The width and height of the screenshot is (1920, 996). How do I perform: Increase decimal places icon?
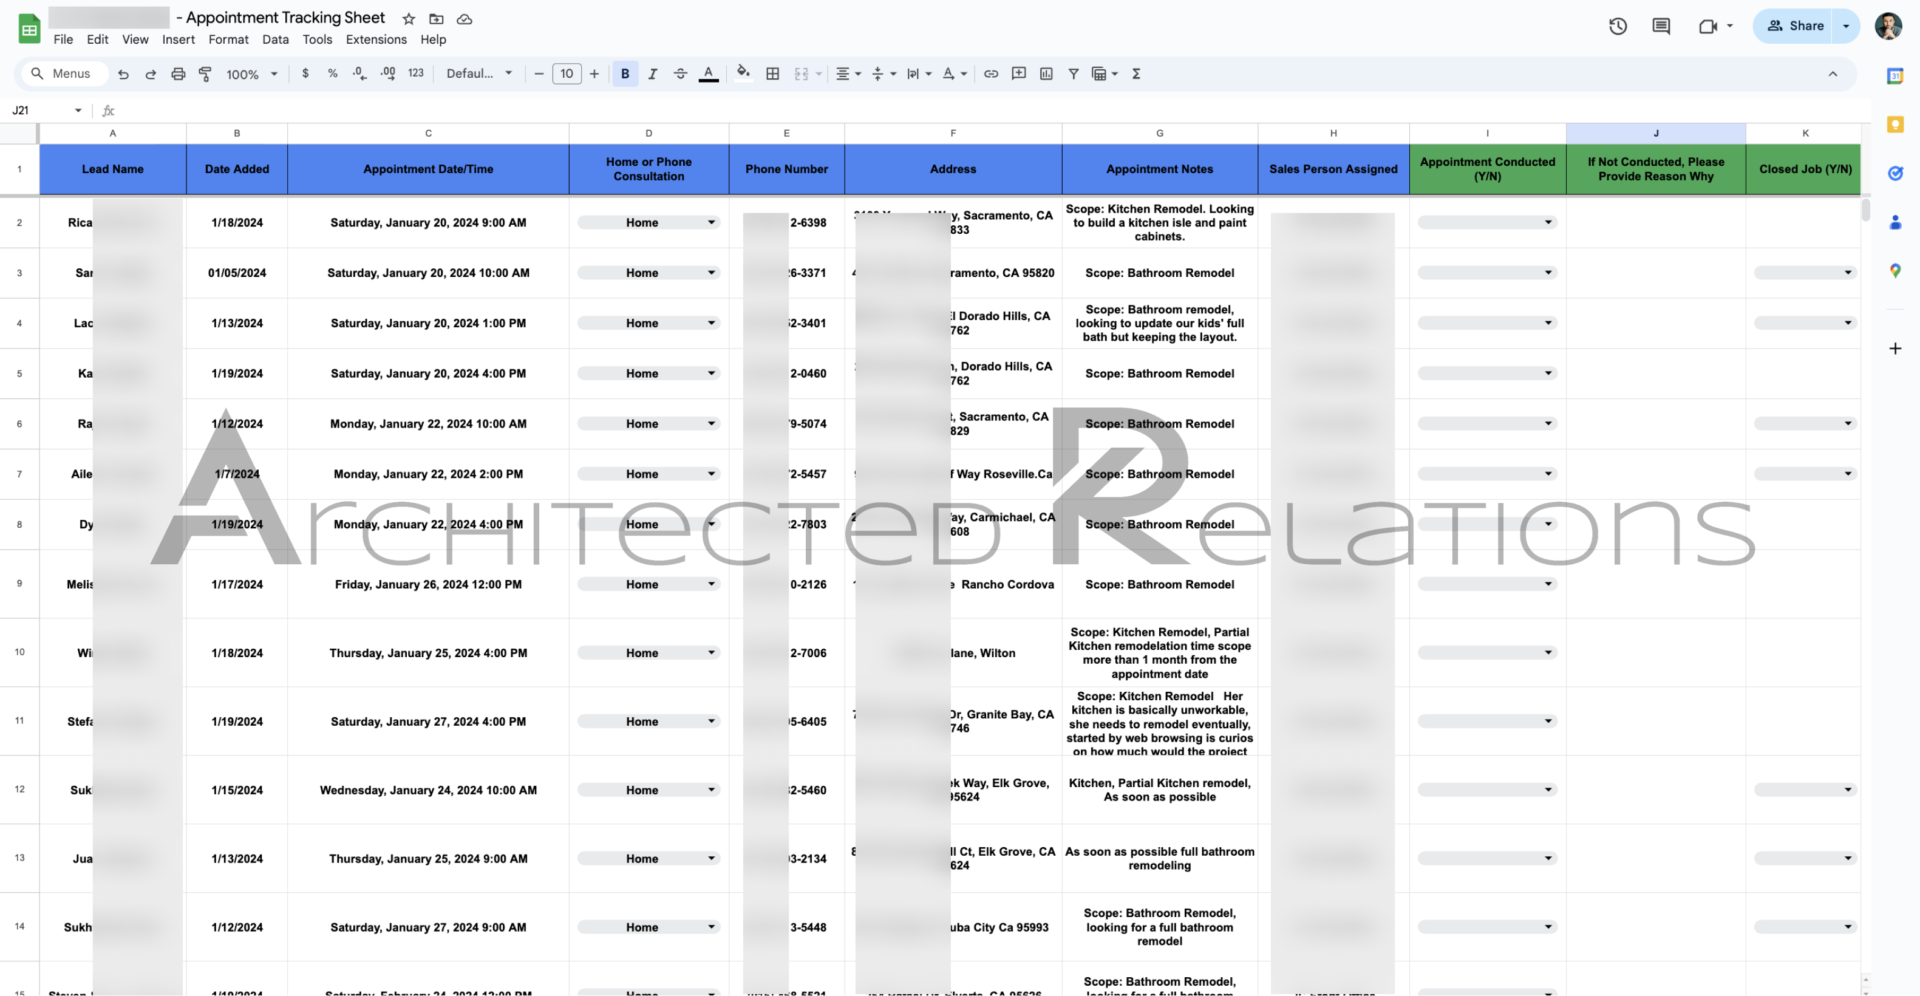click(x=388, y=74)
